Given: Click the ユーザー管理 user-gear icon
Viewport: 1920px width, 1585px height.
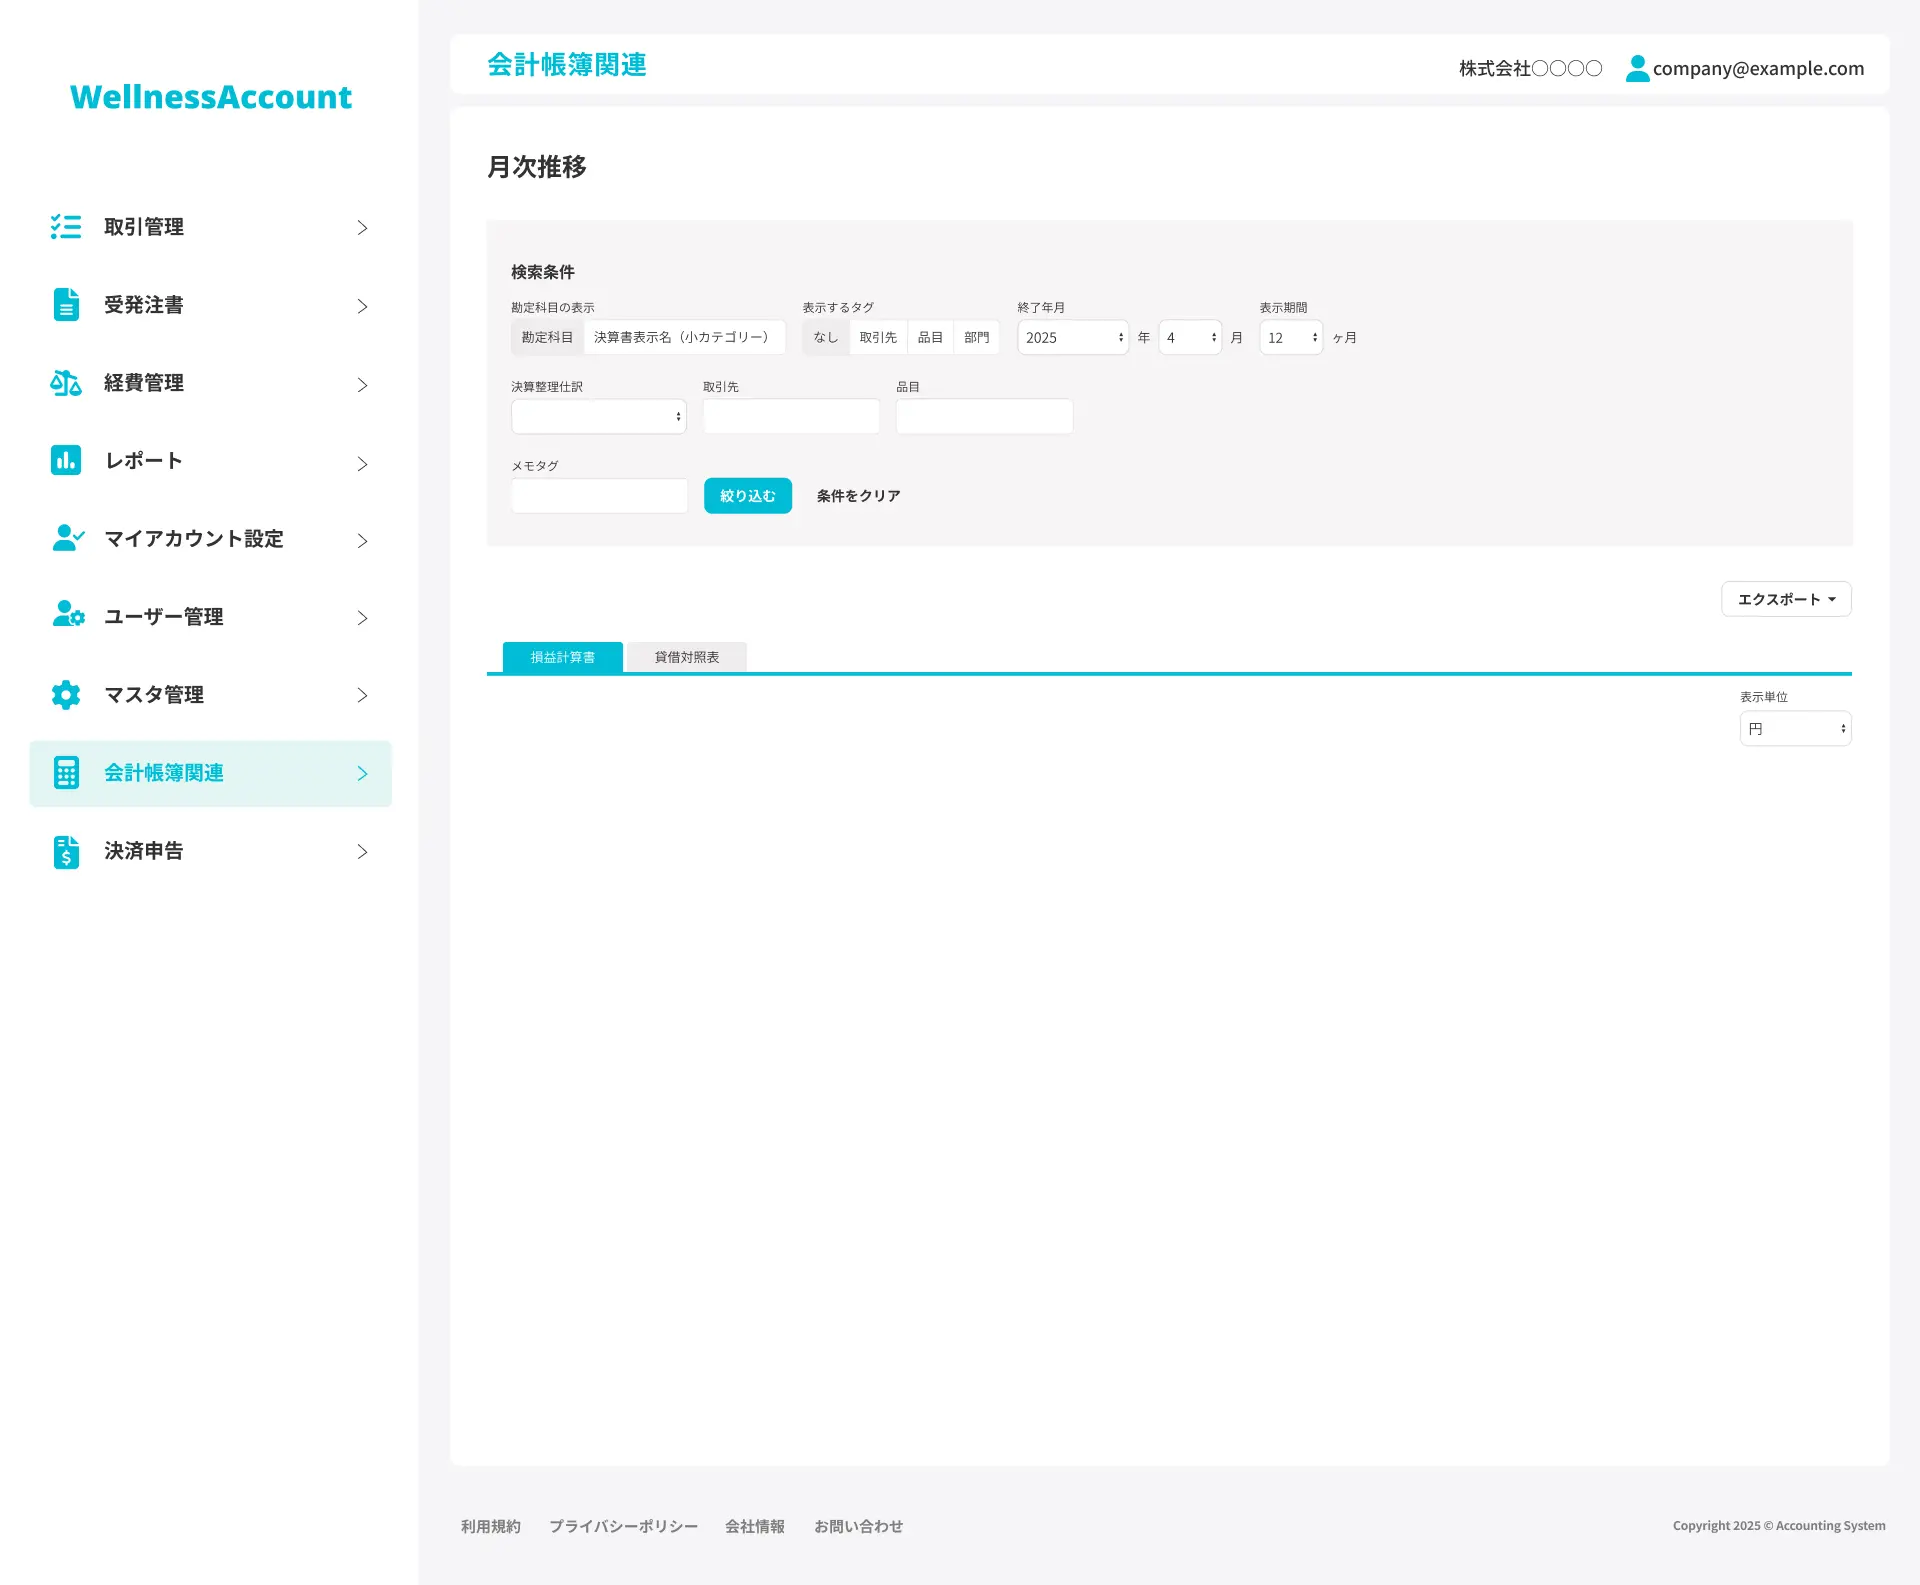Looking at the screenshot, I should (x=67, y=616).
